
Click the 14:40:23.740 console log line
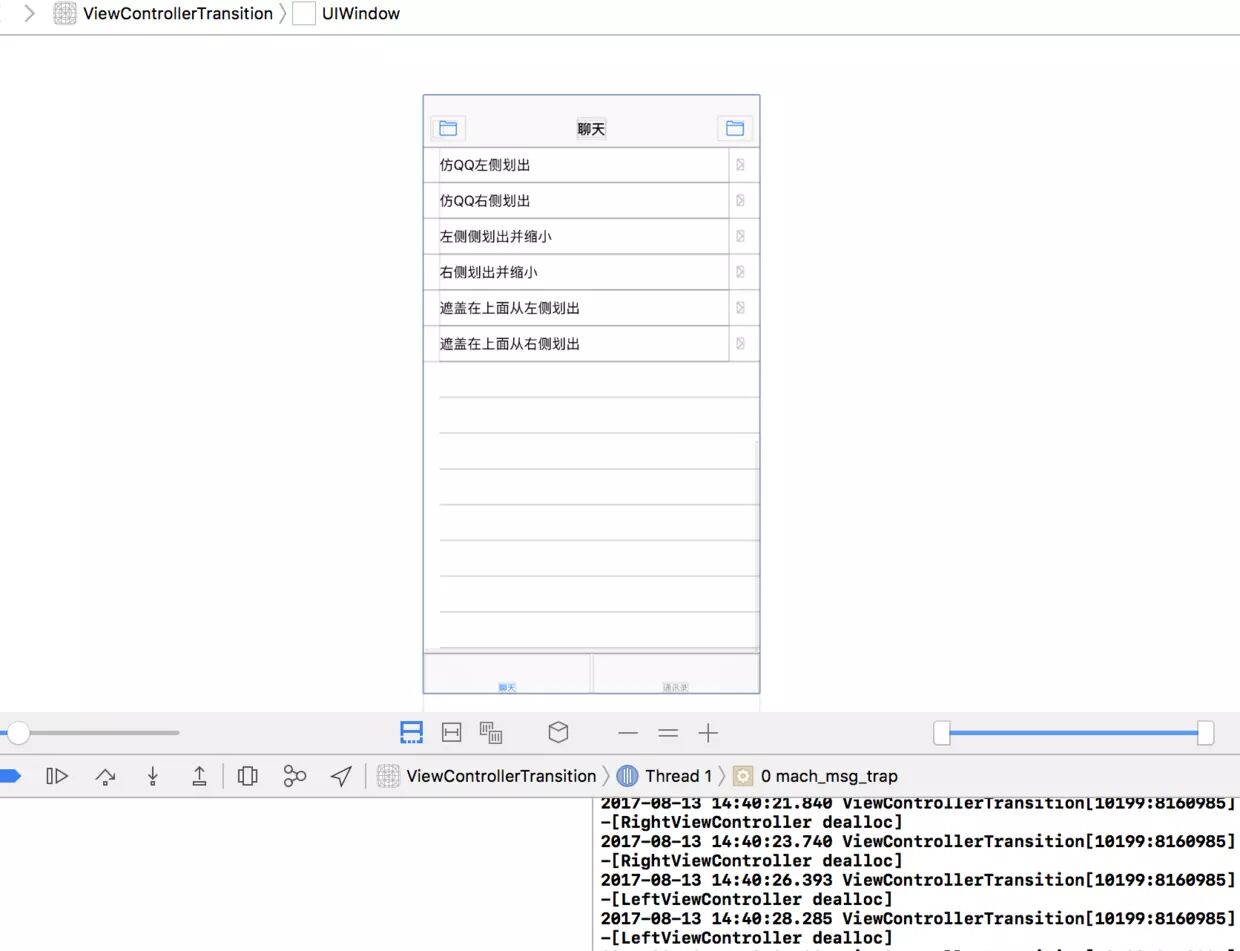(x=917, y=841)
